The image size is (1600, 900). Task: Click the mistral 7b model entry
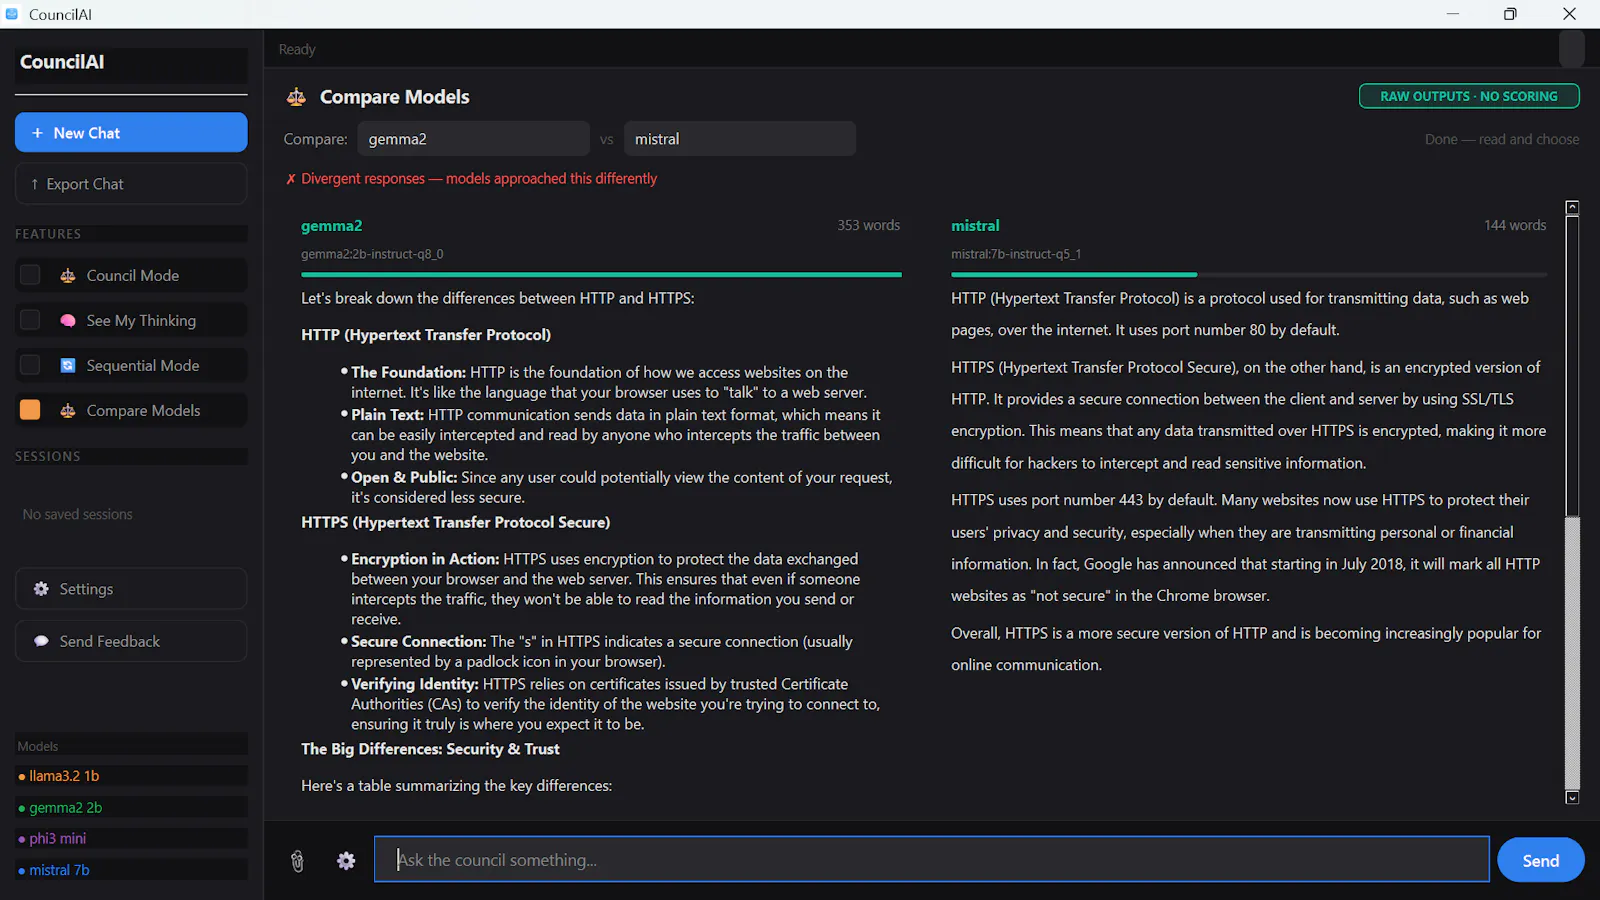coord(131,870)
